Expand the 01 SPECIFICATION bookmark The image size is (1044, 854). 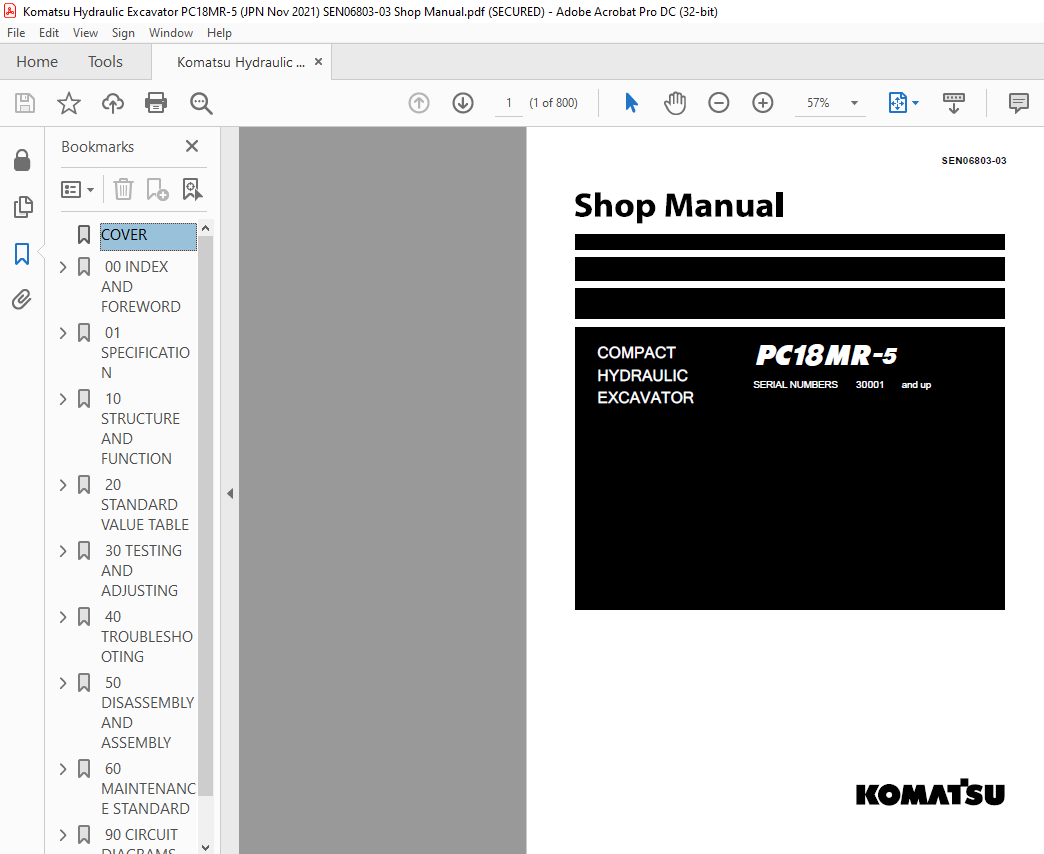tap(63, 333)
